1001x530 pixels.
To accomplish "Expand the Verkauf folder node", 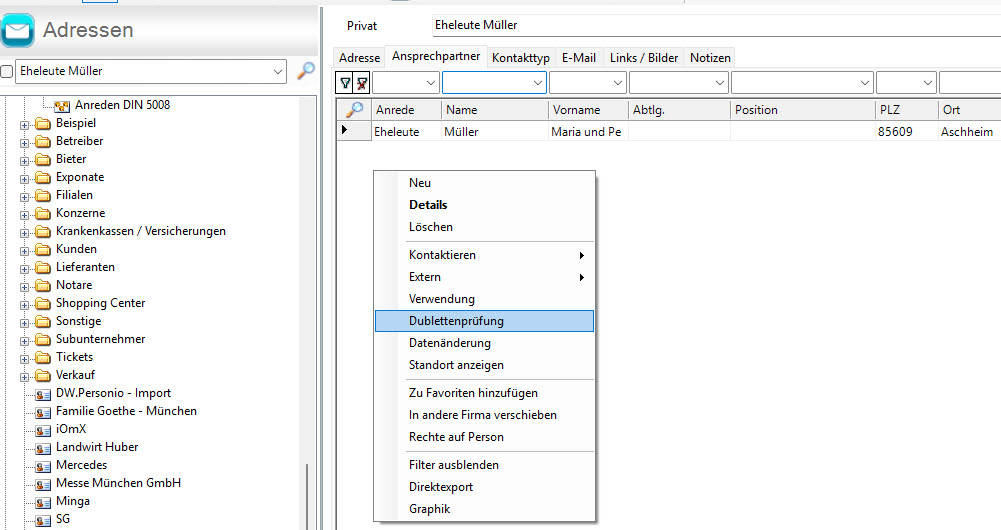I will 25,376.
